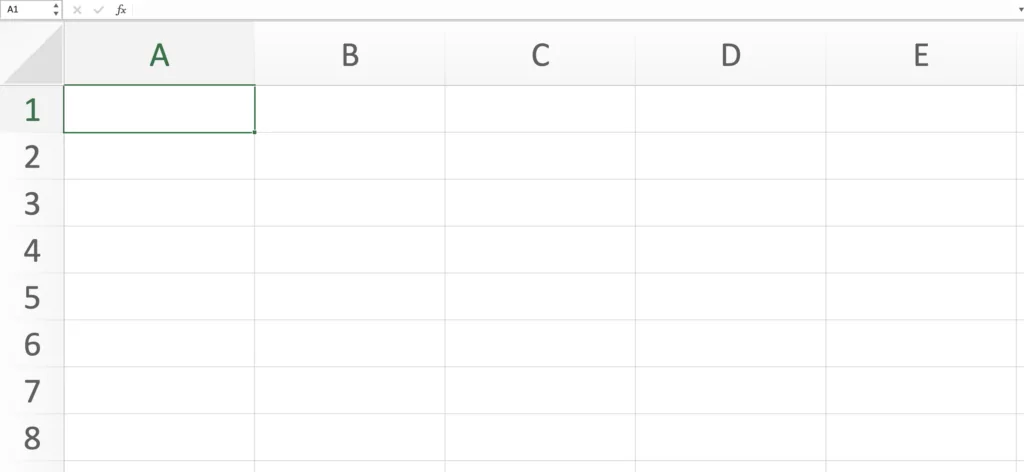The width and height of the screenshot is (1024, 472).
Task: Select column B header
Action: pyautogui.click(x=350, y=55)
